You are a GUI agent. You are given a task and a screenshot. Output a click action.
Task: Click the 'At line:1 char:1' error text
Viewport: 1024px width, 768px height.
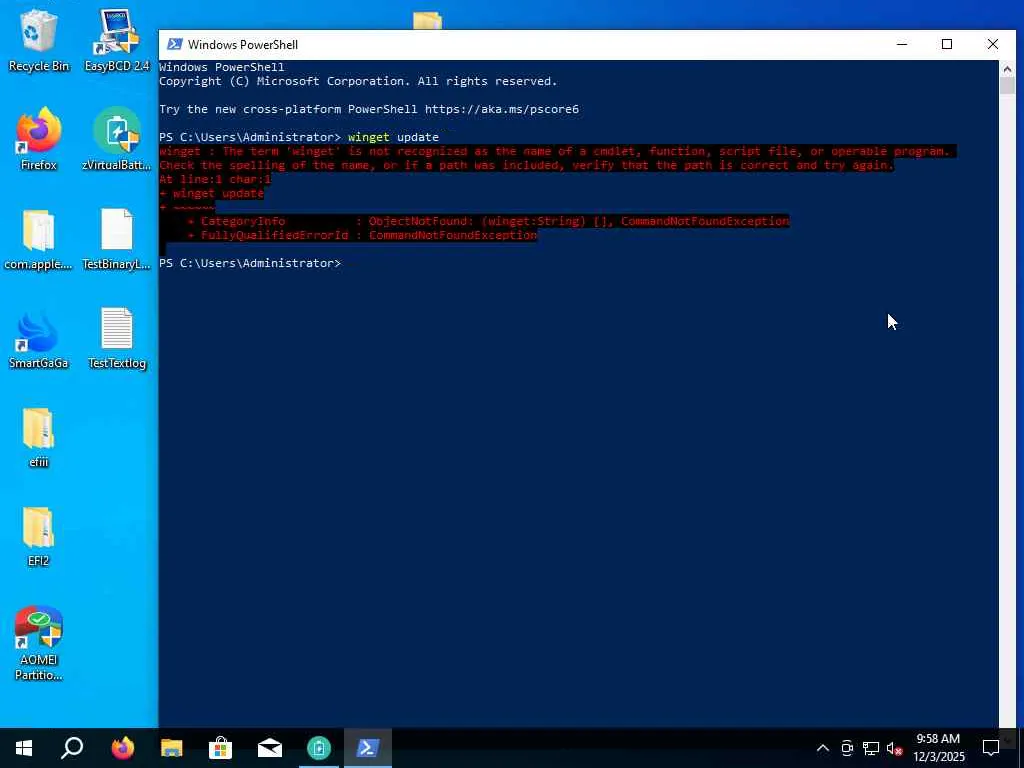[x=215, y=179]
